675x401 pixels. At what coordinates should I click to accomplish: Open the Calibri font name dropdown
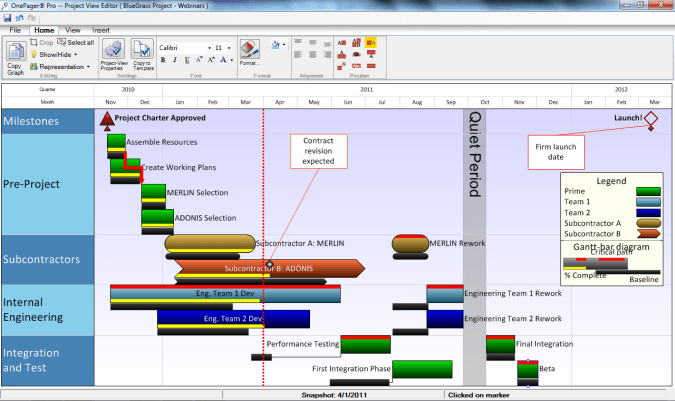point(209,48)
